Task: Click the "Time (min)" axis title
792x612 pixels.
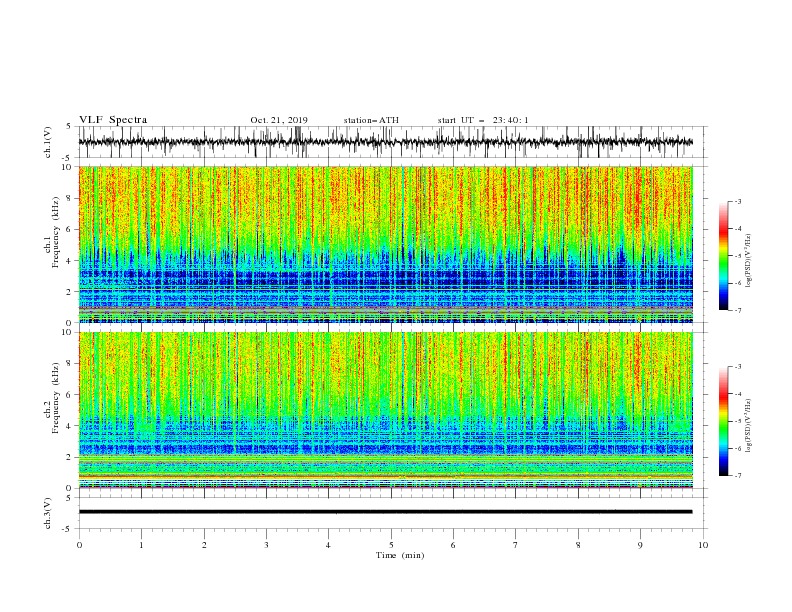Action: 400,555
